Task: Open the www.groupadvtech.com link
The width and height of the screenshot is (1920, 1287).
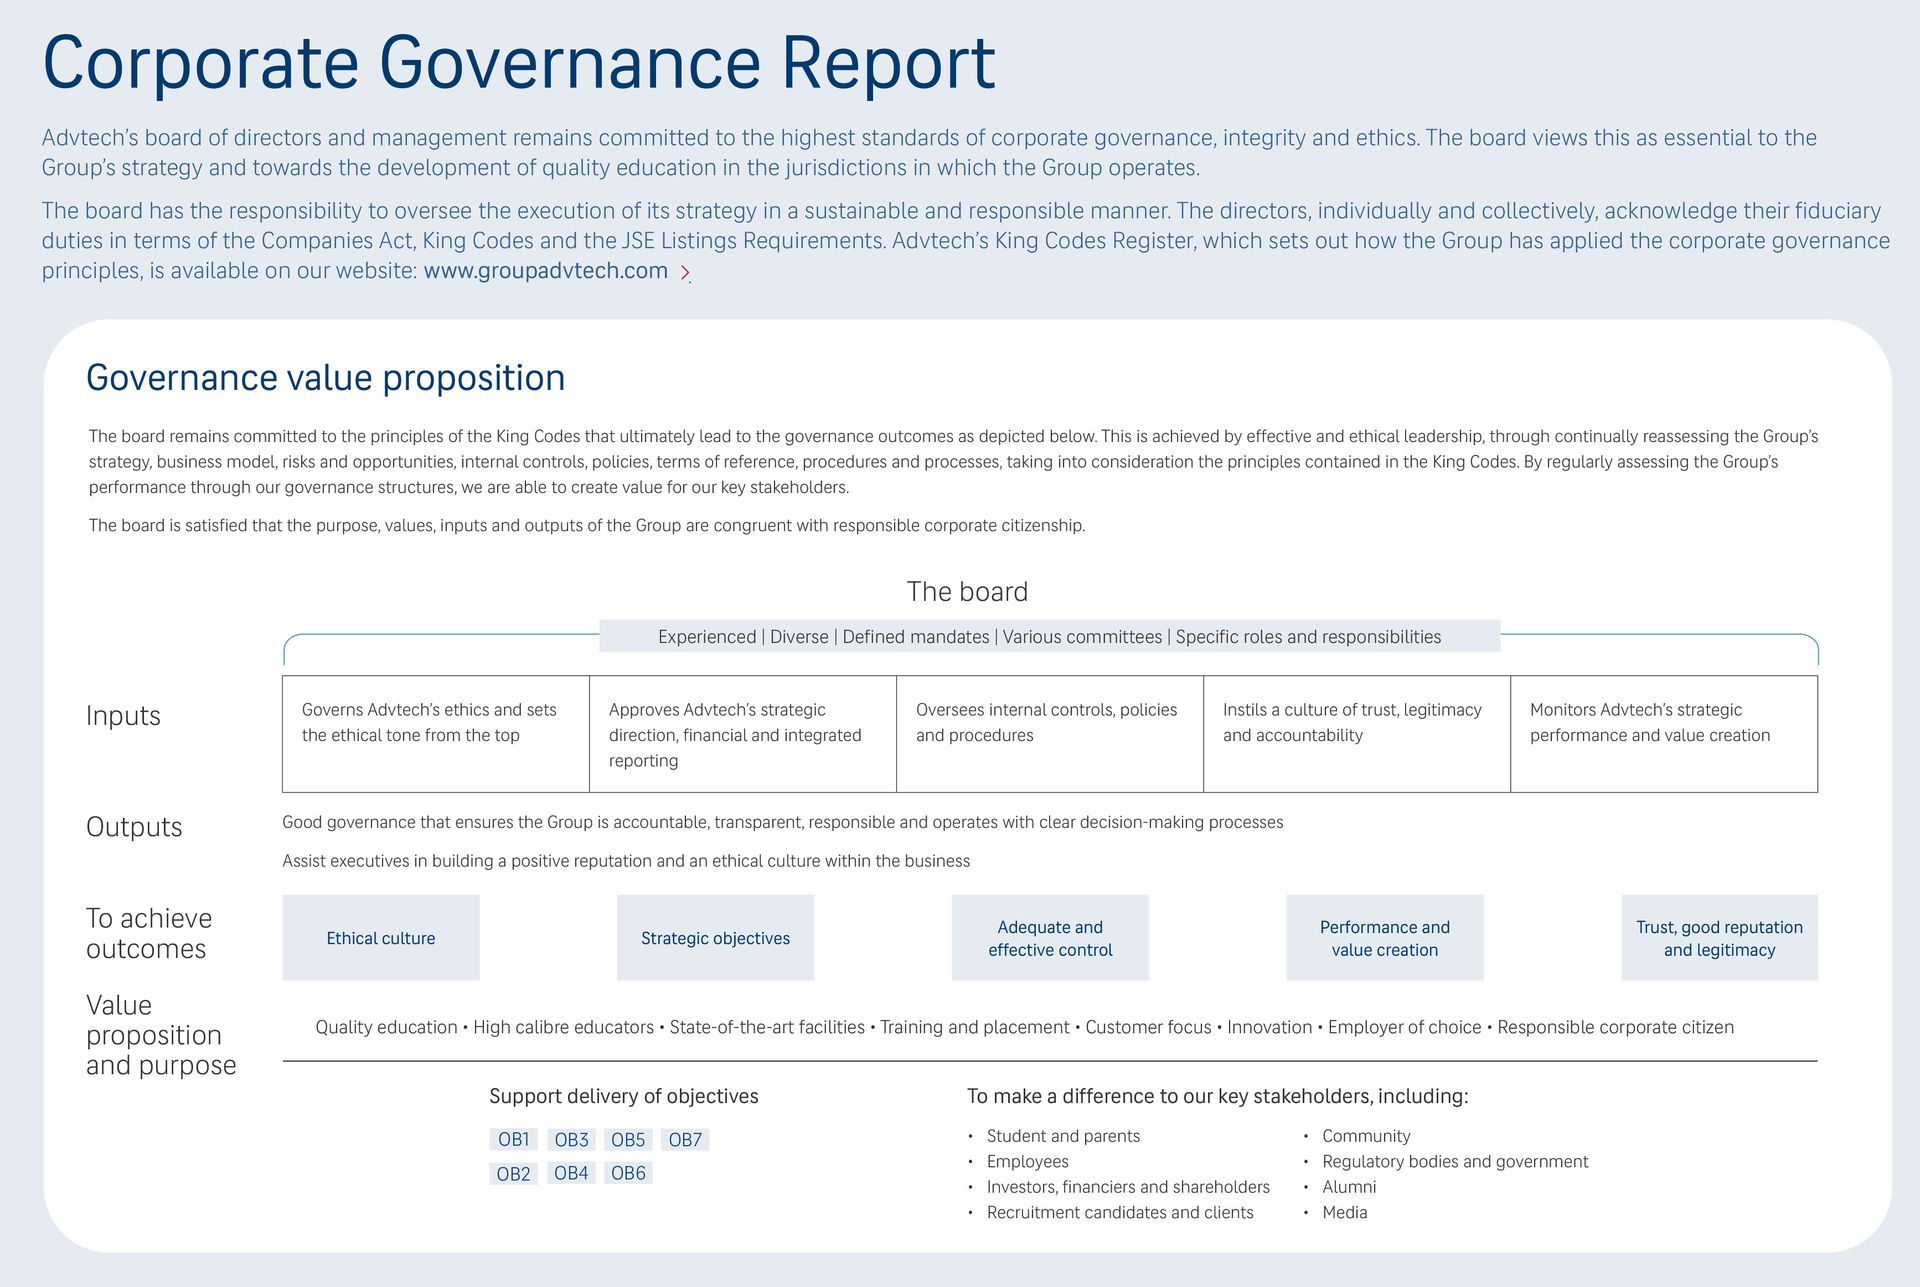Action: click(545, 271)
